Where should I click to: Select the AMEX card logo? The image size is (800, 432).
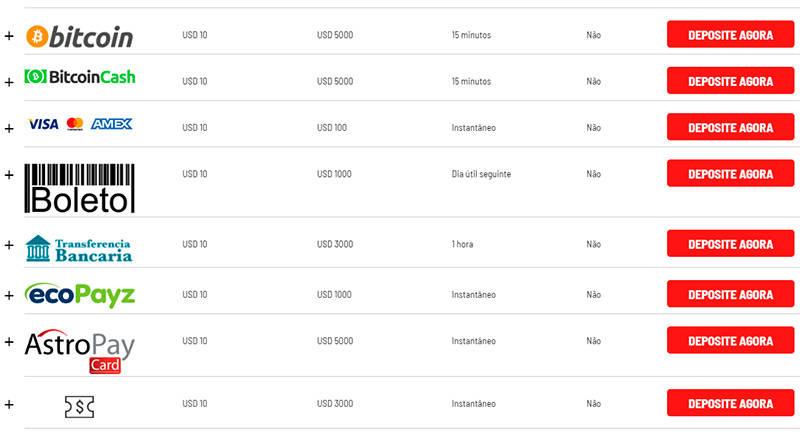pos(112,124)
